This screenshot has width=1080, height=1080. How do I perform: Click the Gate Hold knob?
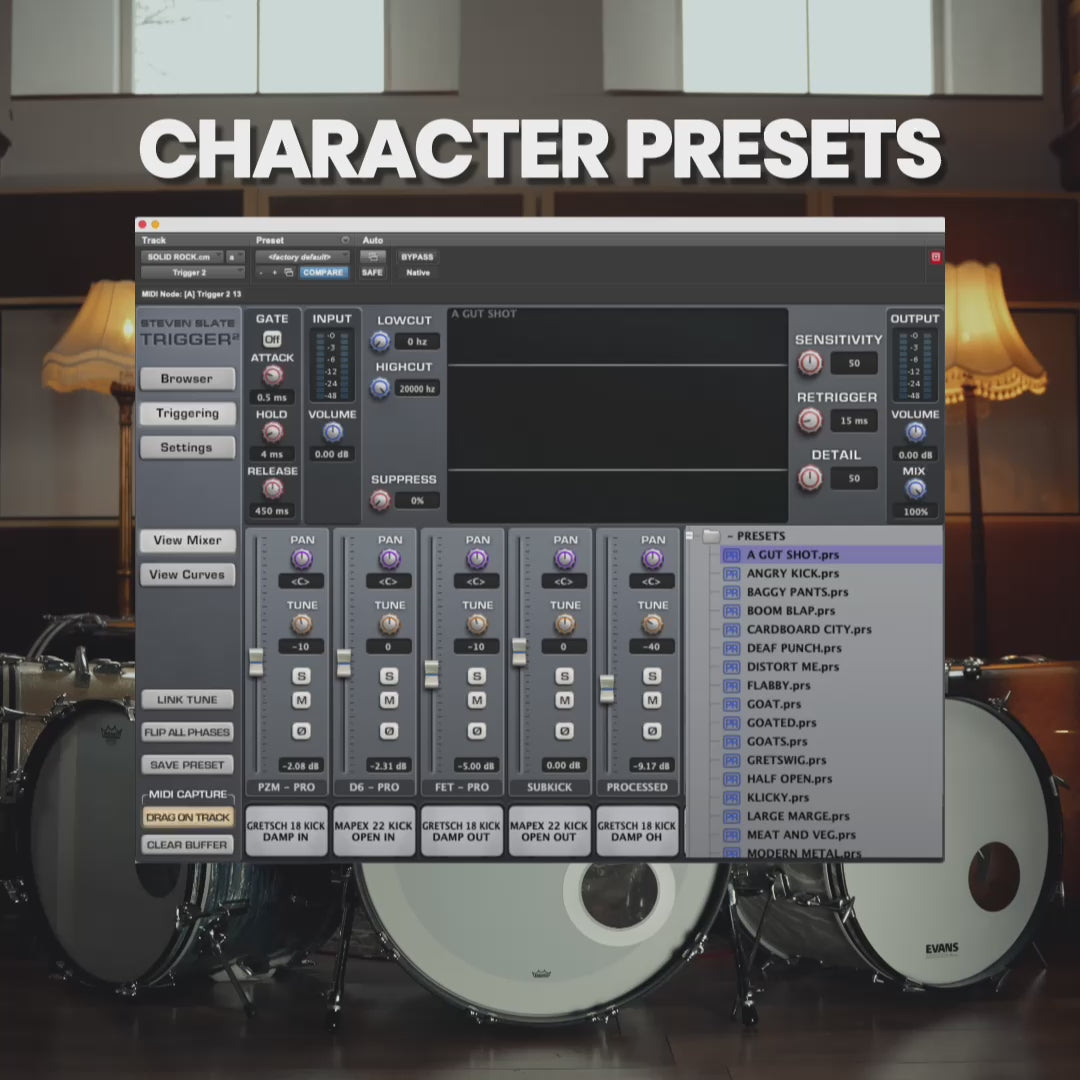(273, 433)
